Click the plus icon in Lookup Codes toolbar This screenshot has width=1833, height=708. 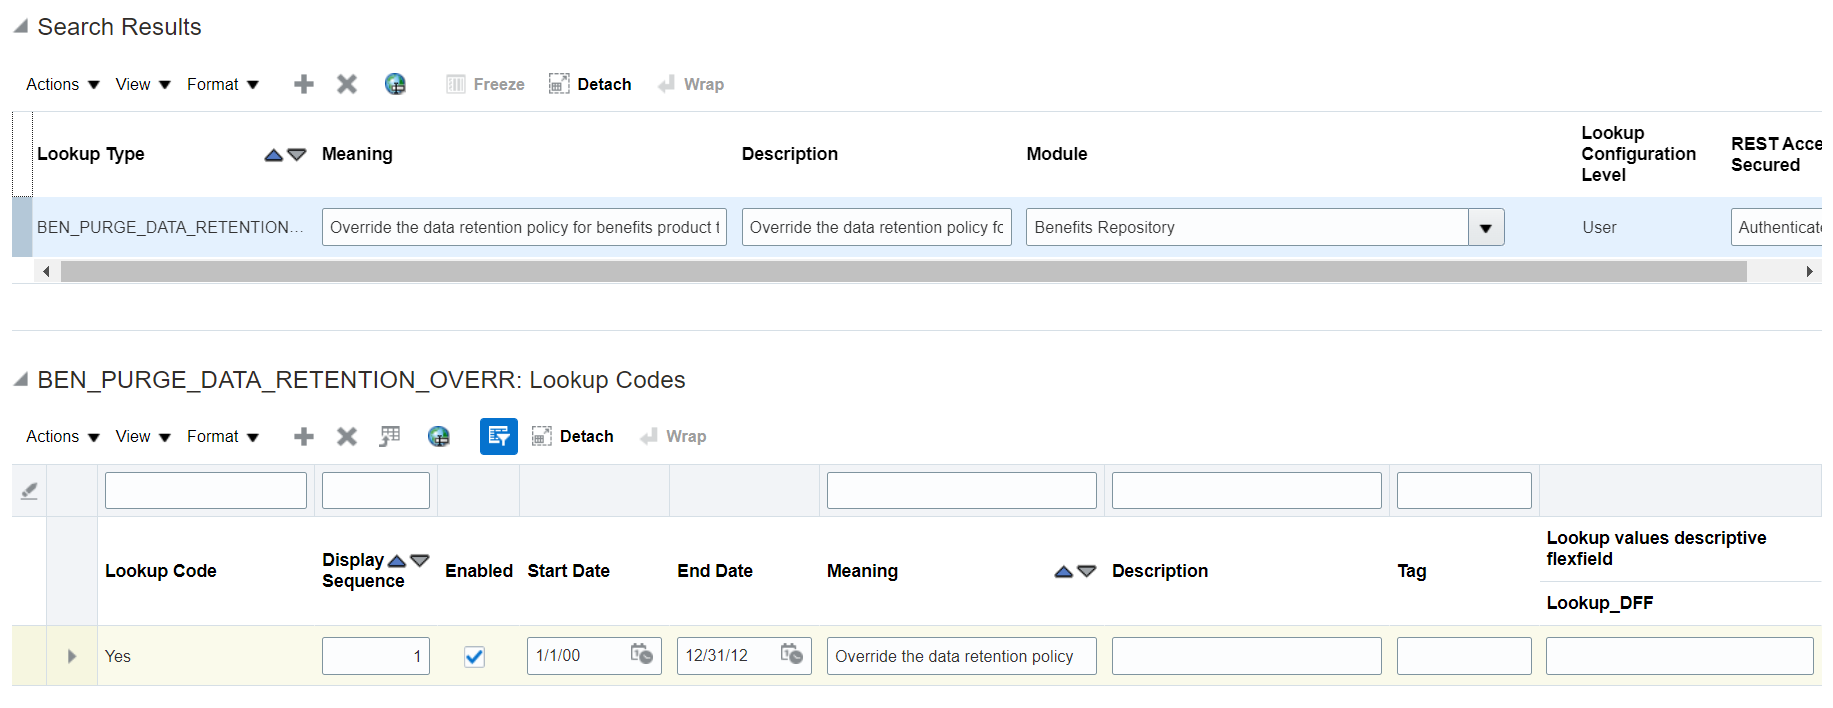pos(304,437)
